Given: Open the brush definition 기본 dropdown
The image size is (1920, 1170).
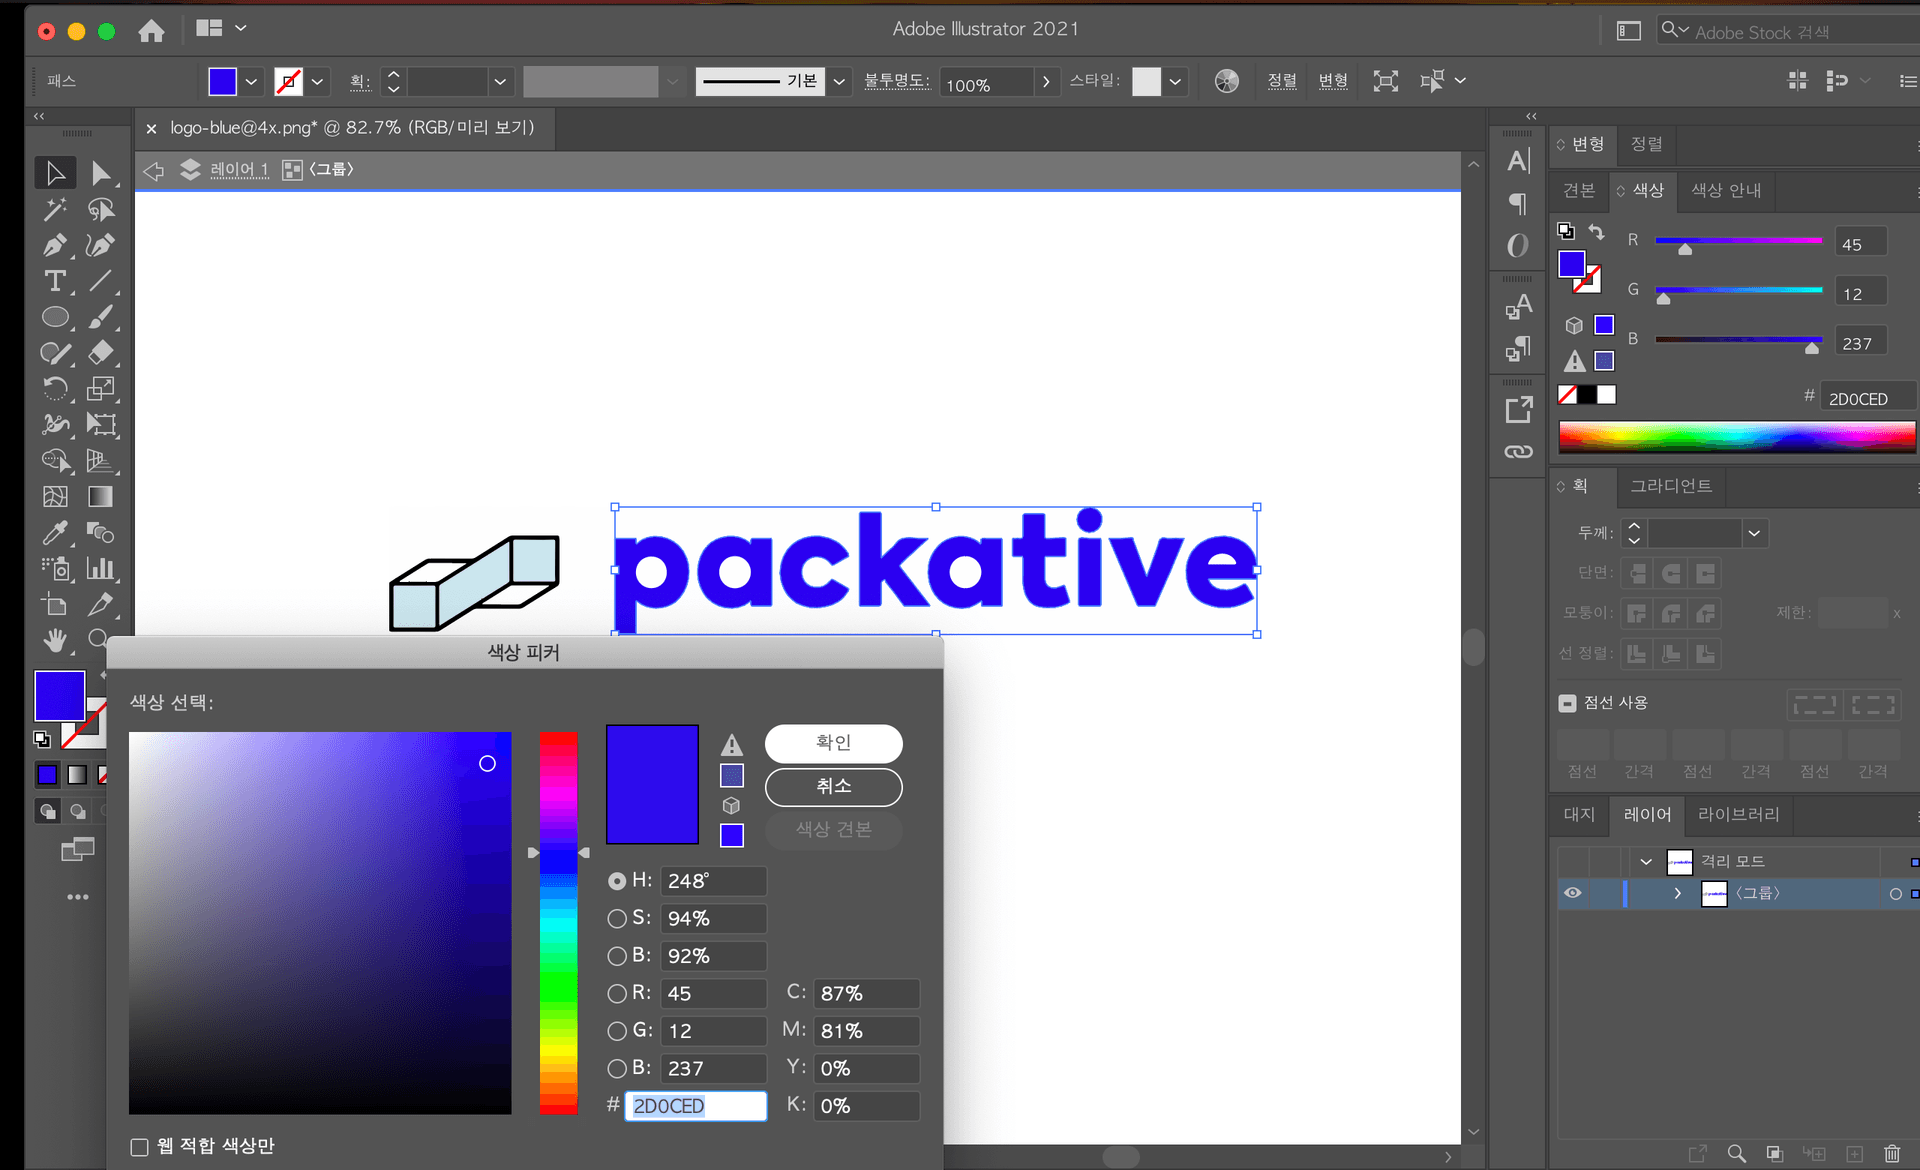Looking at the screenshot, I should 839,81.
